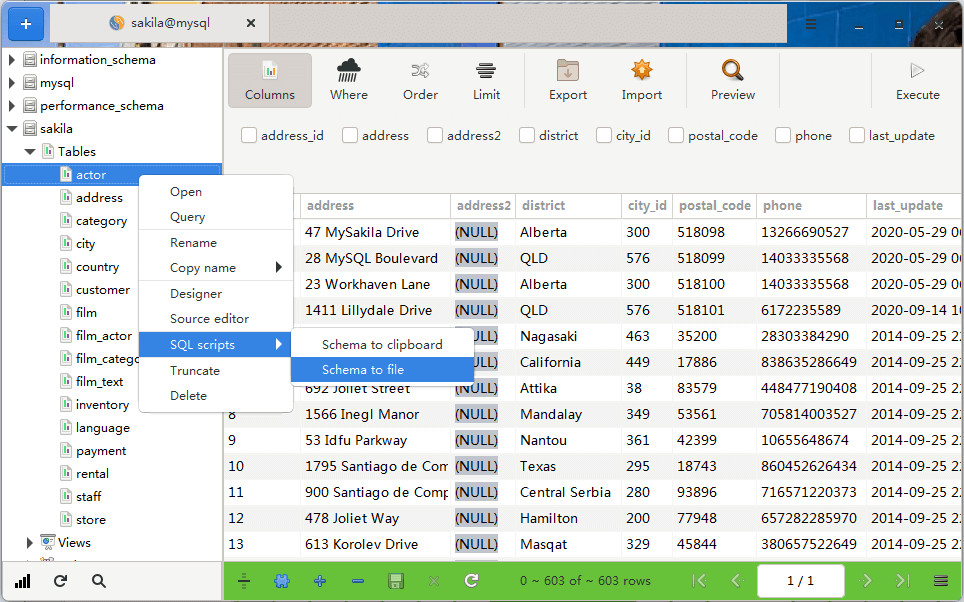The width and height of the screenshot is (964, 602).
Task: Open the Where filter tool
Action: coord(349,81)
